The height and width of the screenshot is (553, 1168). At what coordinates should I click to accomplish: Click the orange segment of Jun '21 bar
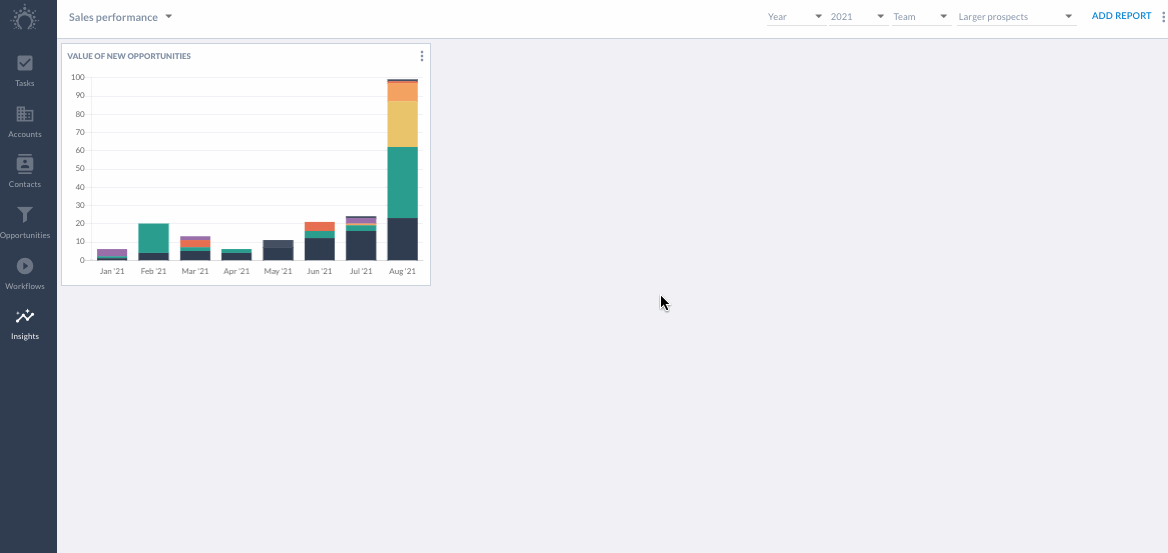coord(320,227)
